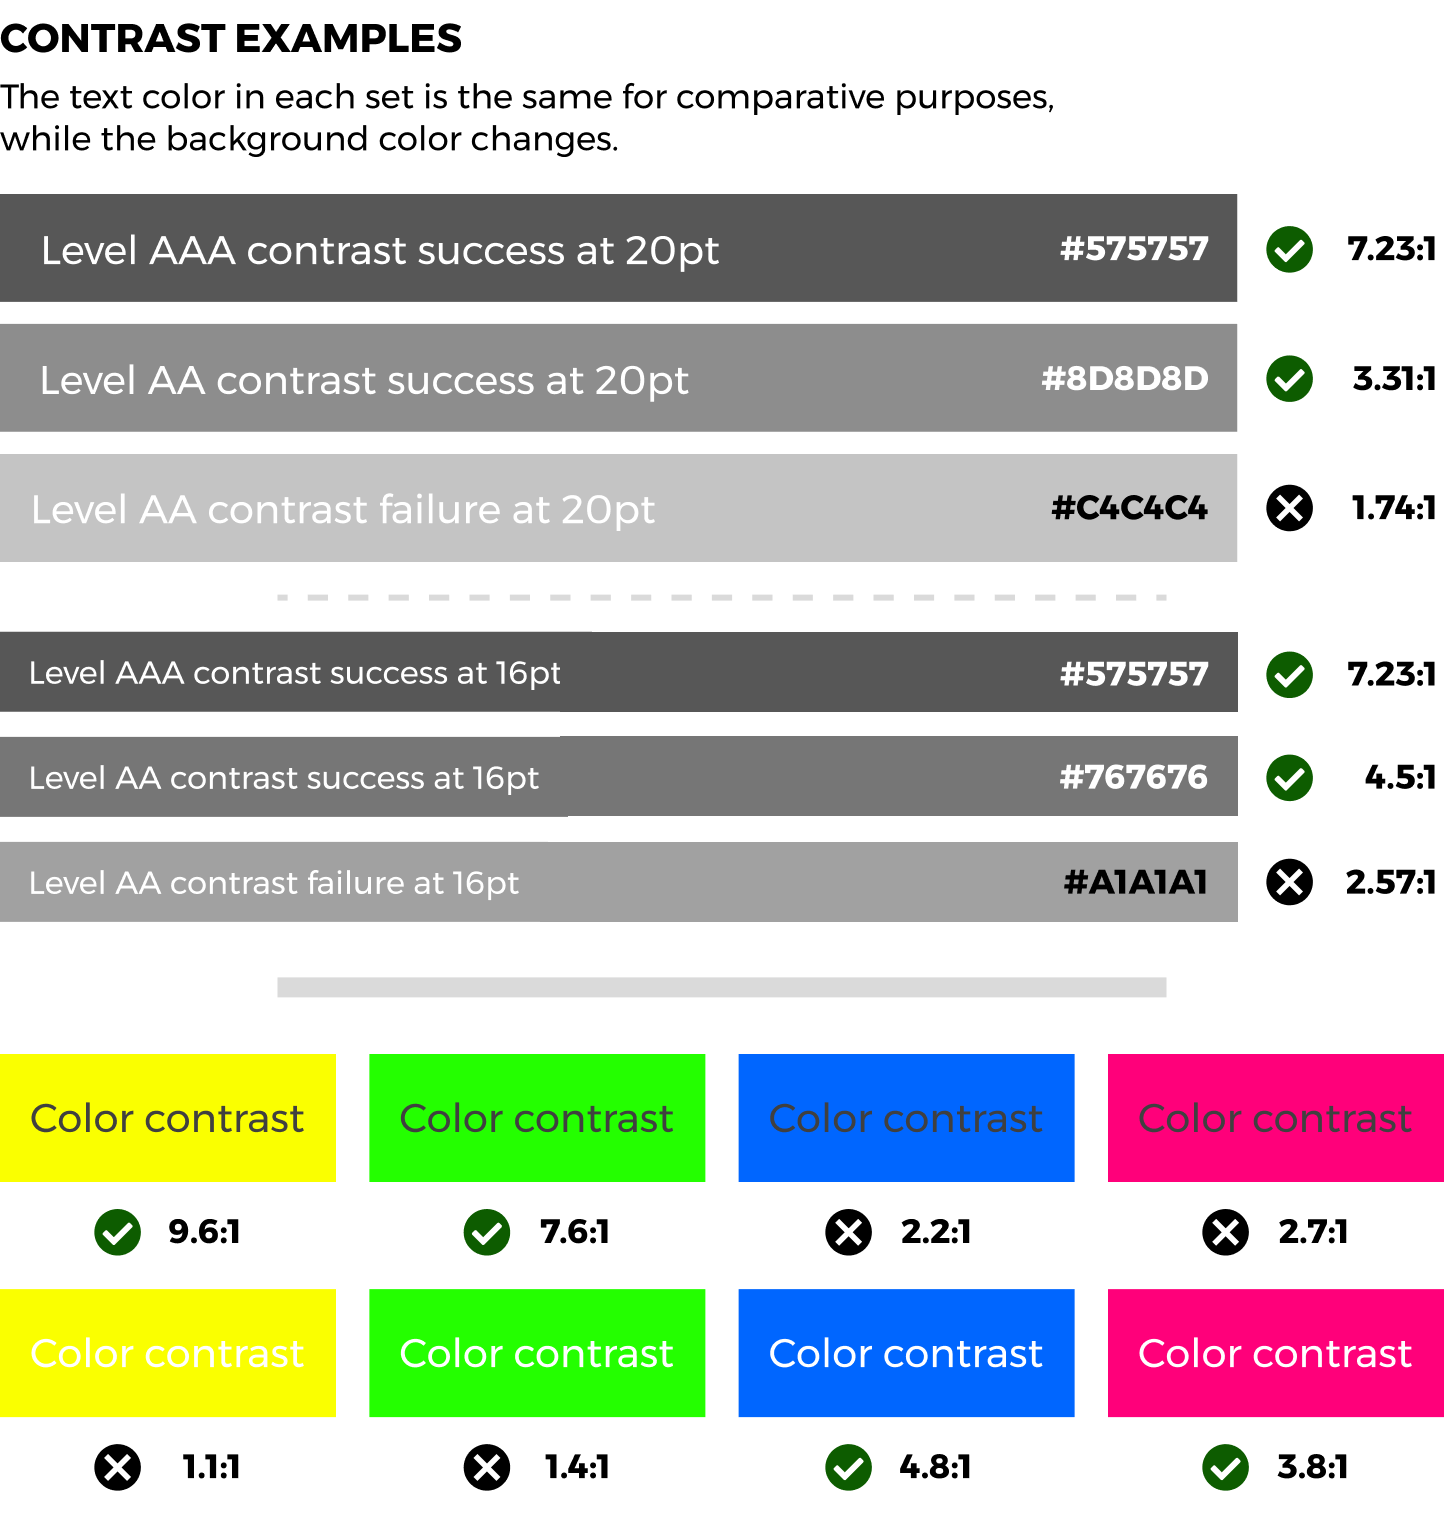Click the black X icon next to 1.74:1
Screen dimensions: 1444x1516
(1290, 508)
